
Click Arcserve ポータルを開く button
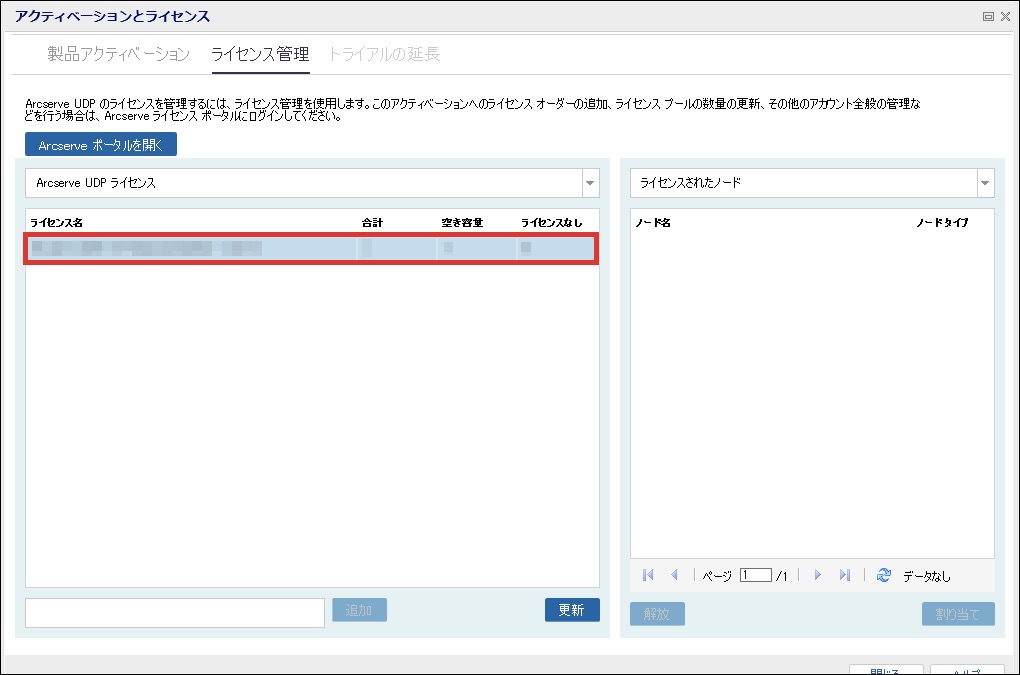(101, 144)
